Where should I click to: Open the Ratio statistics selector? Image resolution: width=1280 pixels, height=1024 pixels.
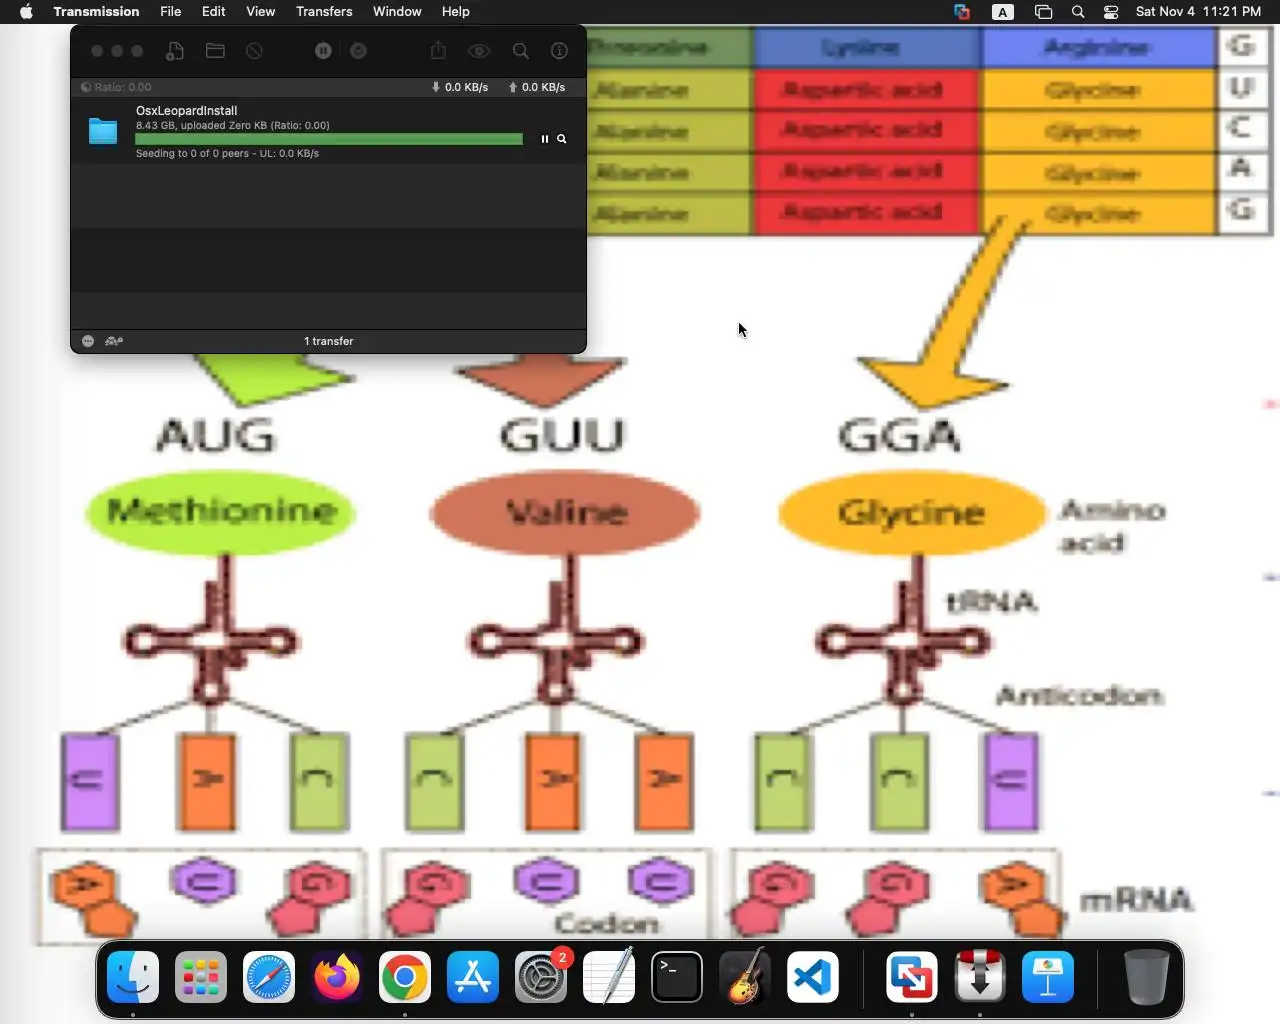tap(117, 87)
